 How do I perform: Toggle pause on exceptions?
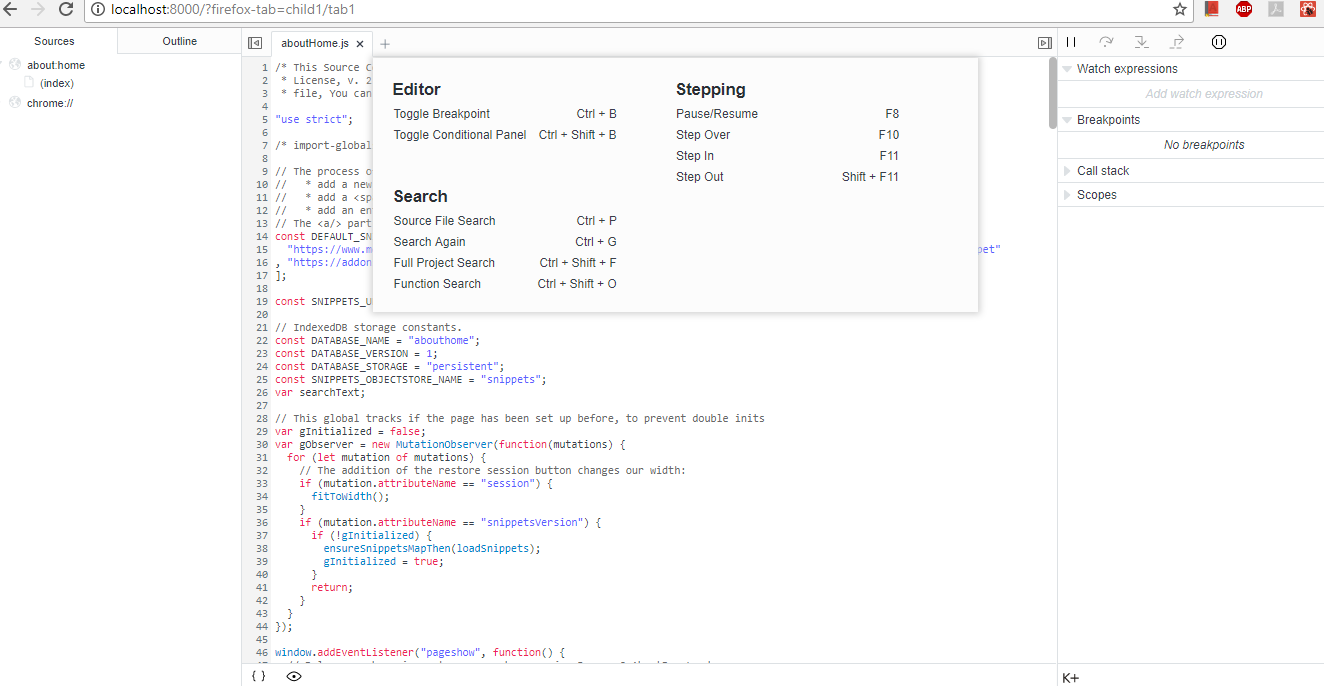(x=1218, y=42)
